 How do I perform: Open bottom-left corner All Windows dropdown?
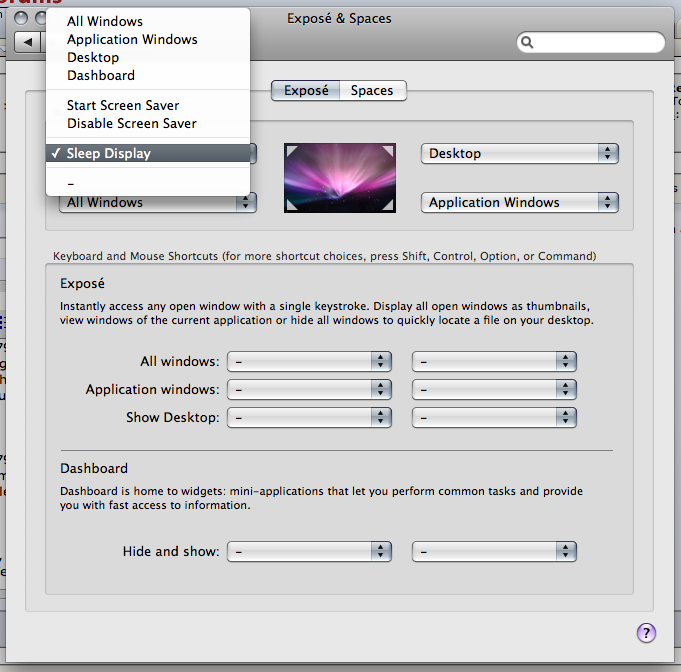click(158, 203)
